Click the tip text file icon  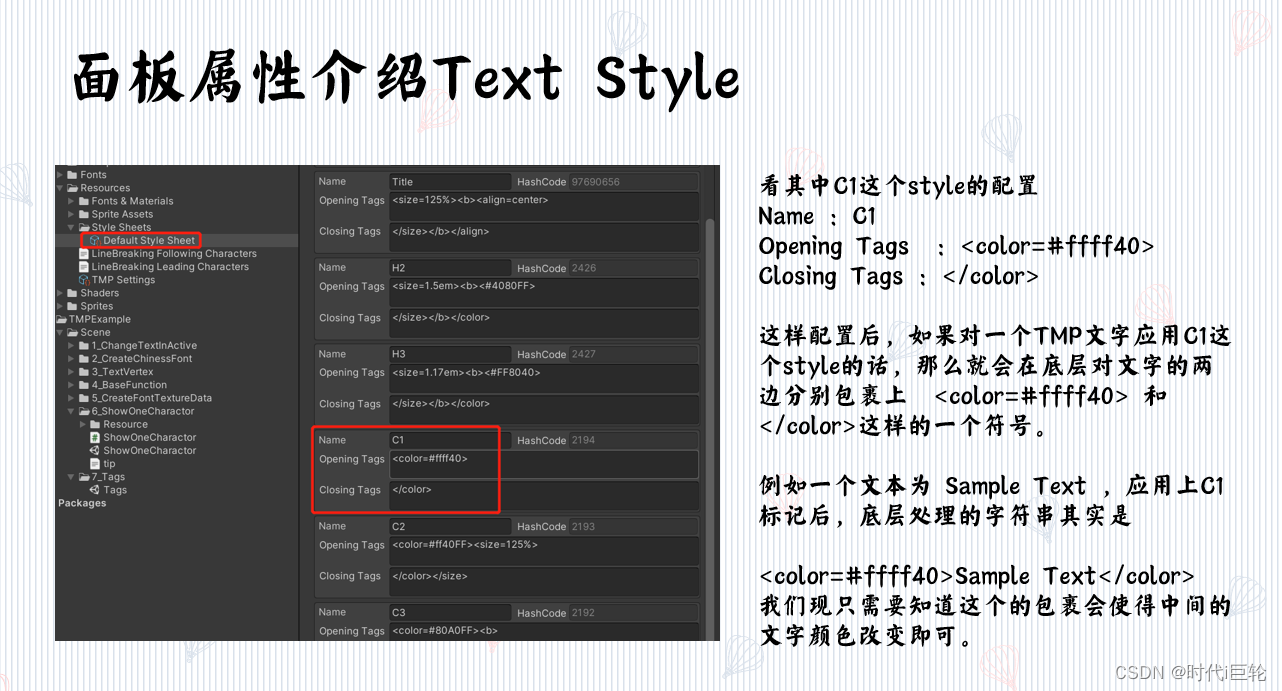tap(95, 464)
